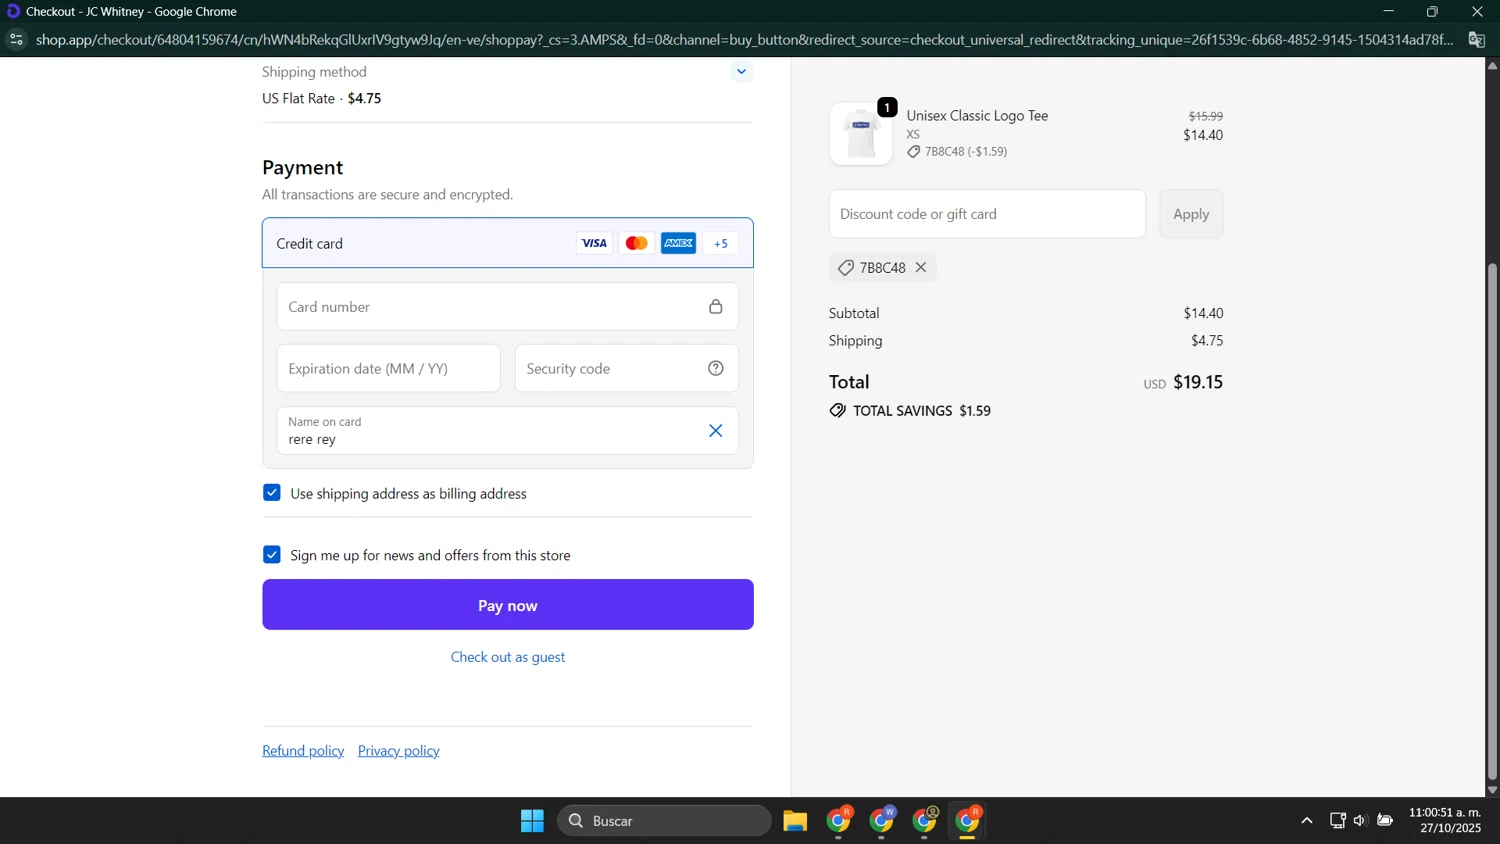Click the scrollbar up arrow
1500x844 pixels.
click(1492, 66)
